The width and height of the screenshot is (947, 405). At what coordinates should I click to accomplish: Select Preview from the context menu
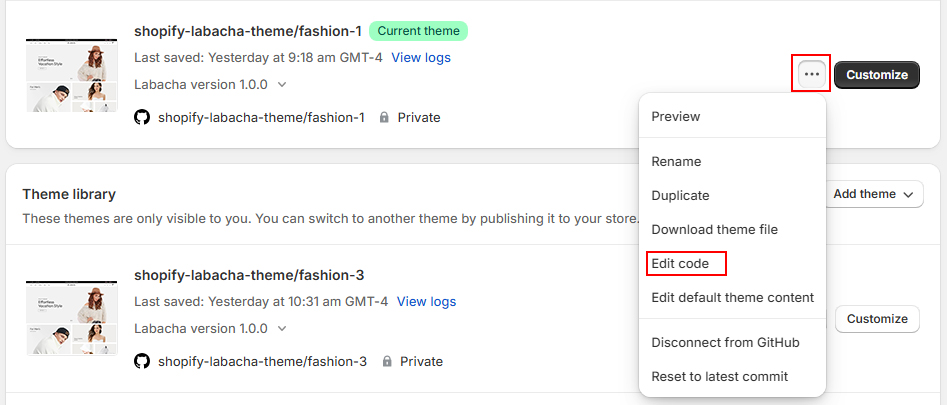[732, 116]
